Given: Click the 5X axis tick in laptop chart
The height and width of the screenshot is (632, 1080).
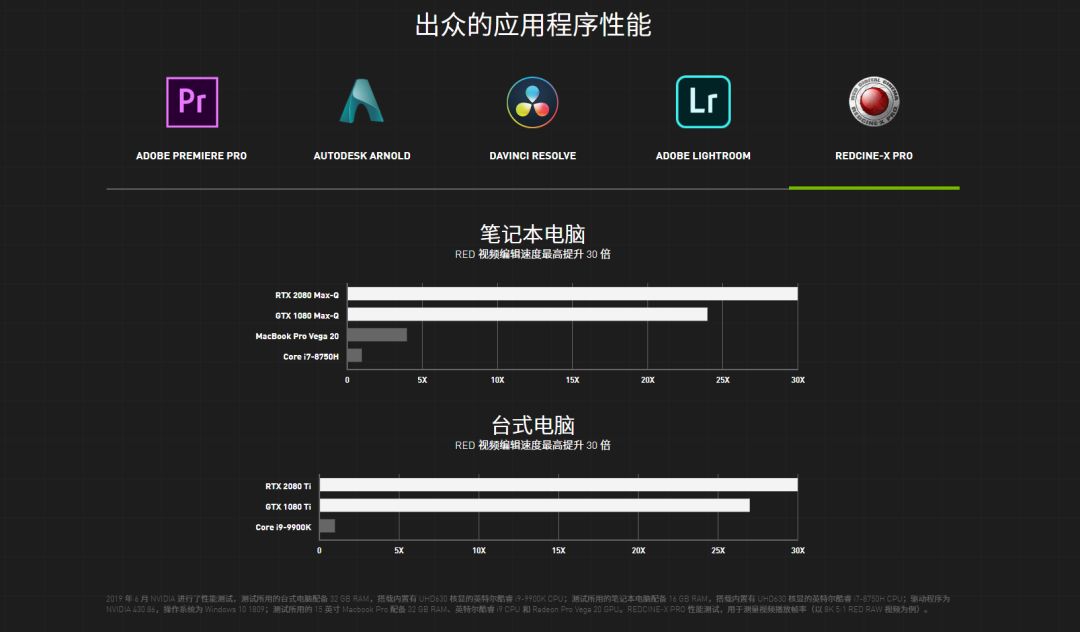Looking at the screenshot, I should pyautogui.click(x=422, y=381).
